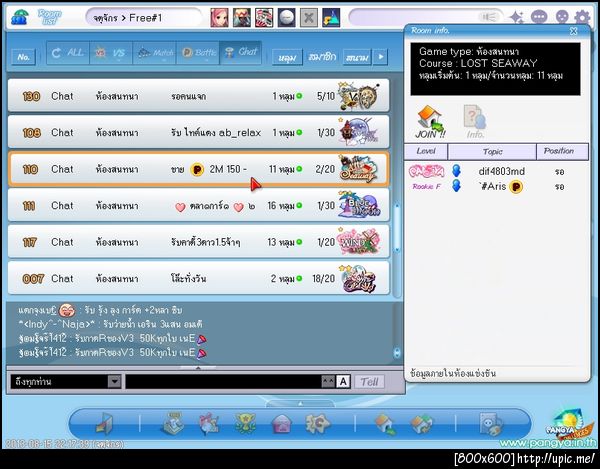Open the gift ribbon icon in bottom bar
Viewport: 600px width, 469px height.
tap(209, 424)
